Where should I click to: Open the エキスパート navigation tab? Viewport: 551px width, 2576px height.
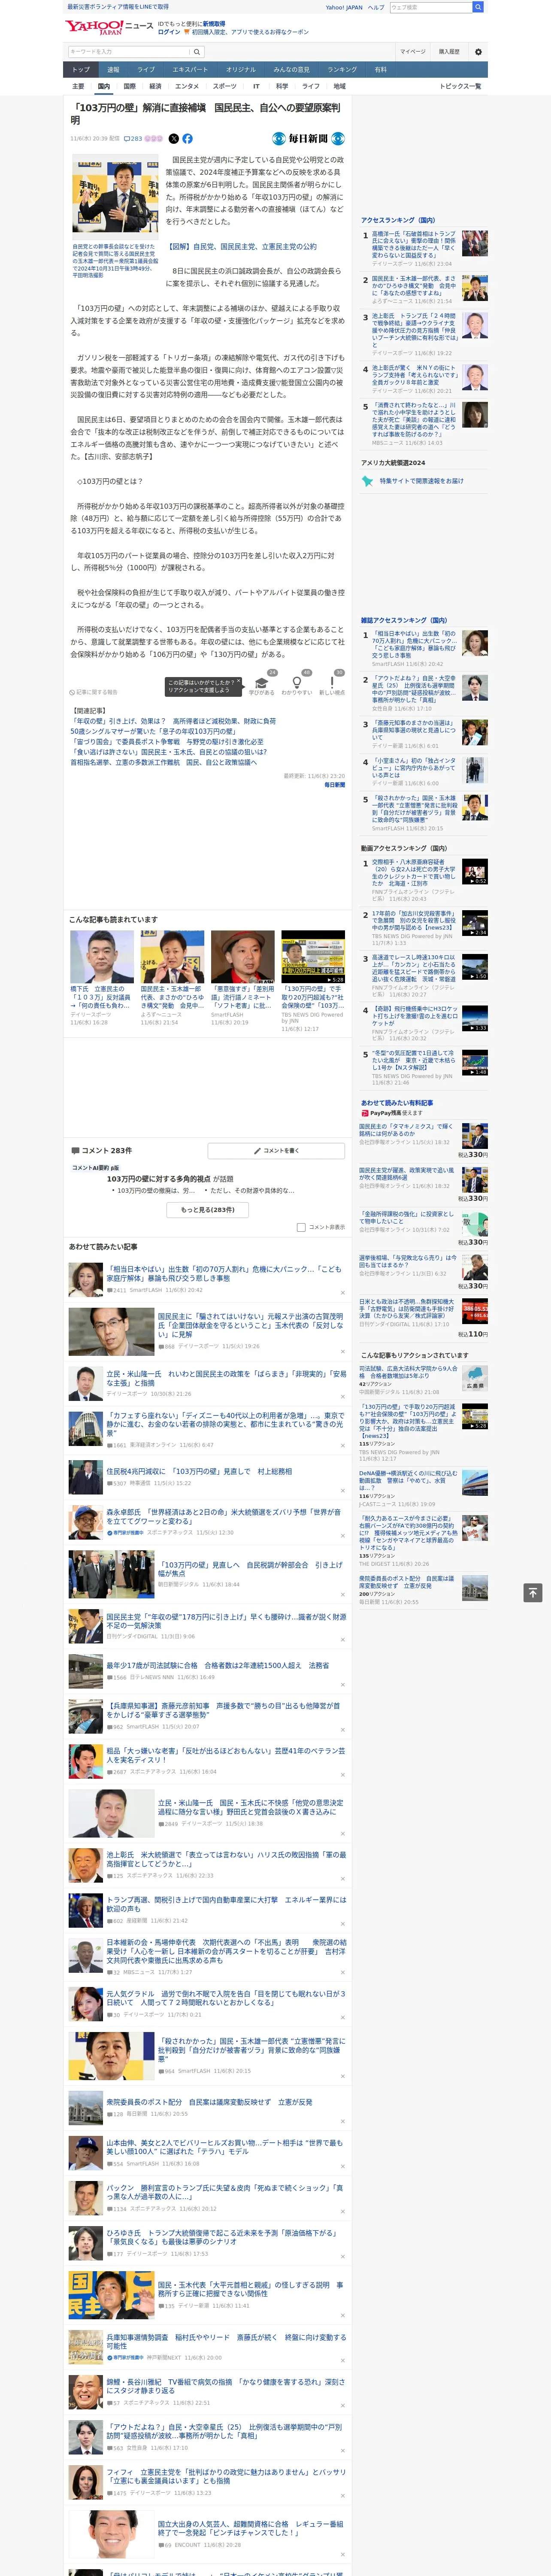pos(190,70)
